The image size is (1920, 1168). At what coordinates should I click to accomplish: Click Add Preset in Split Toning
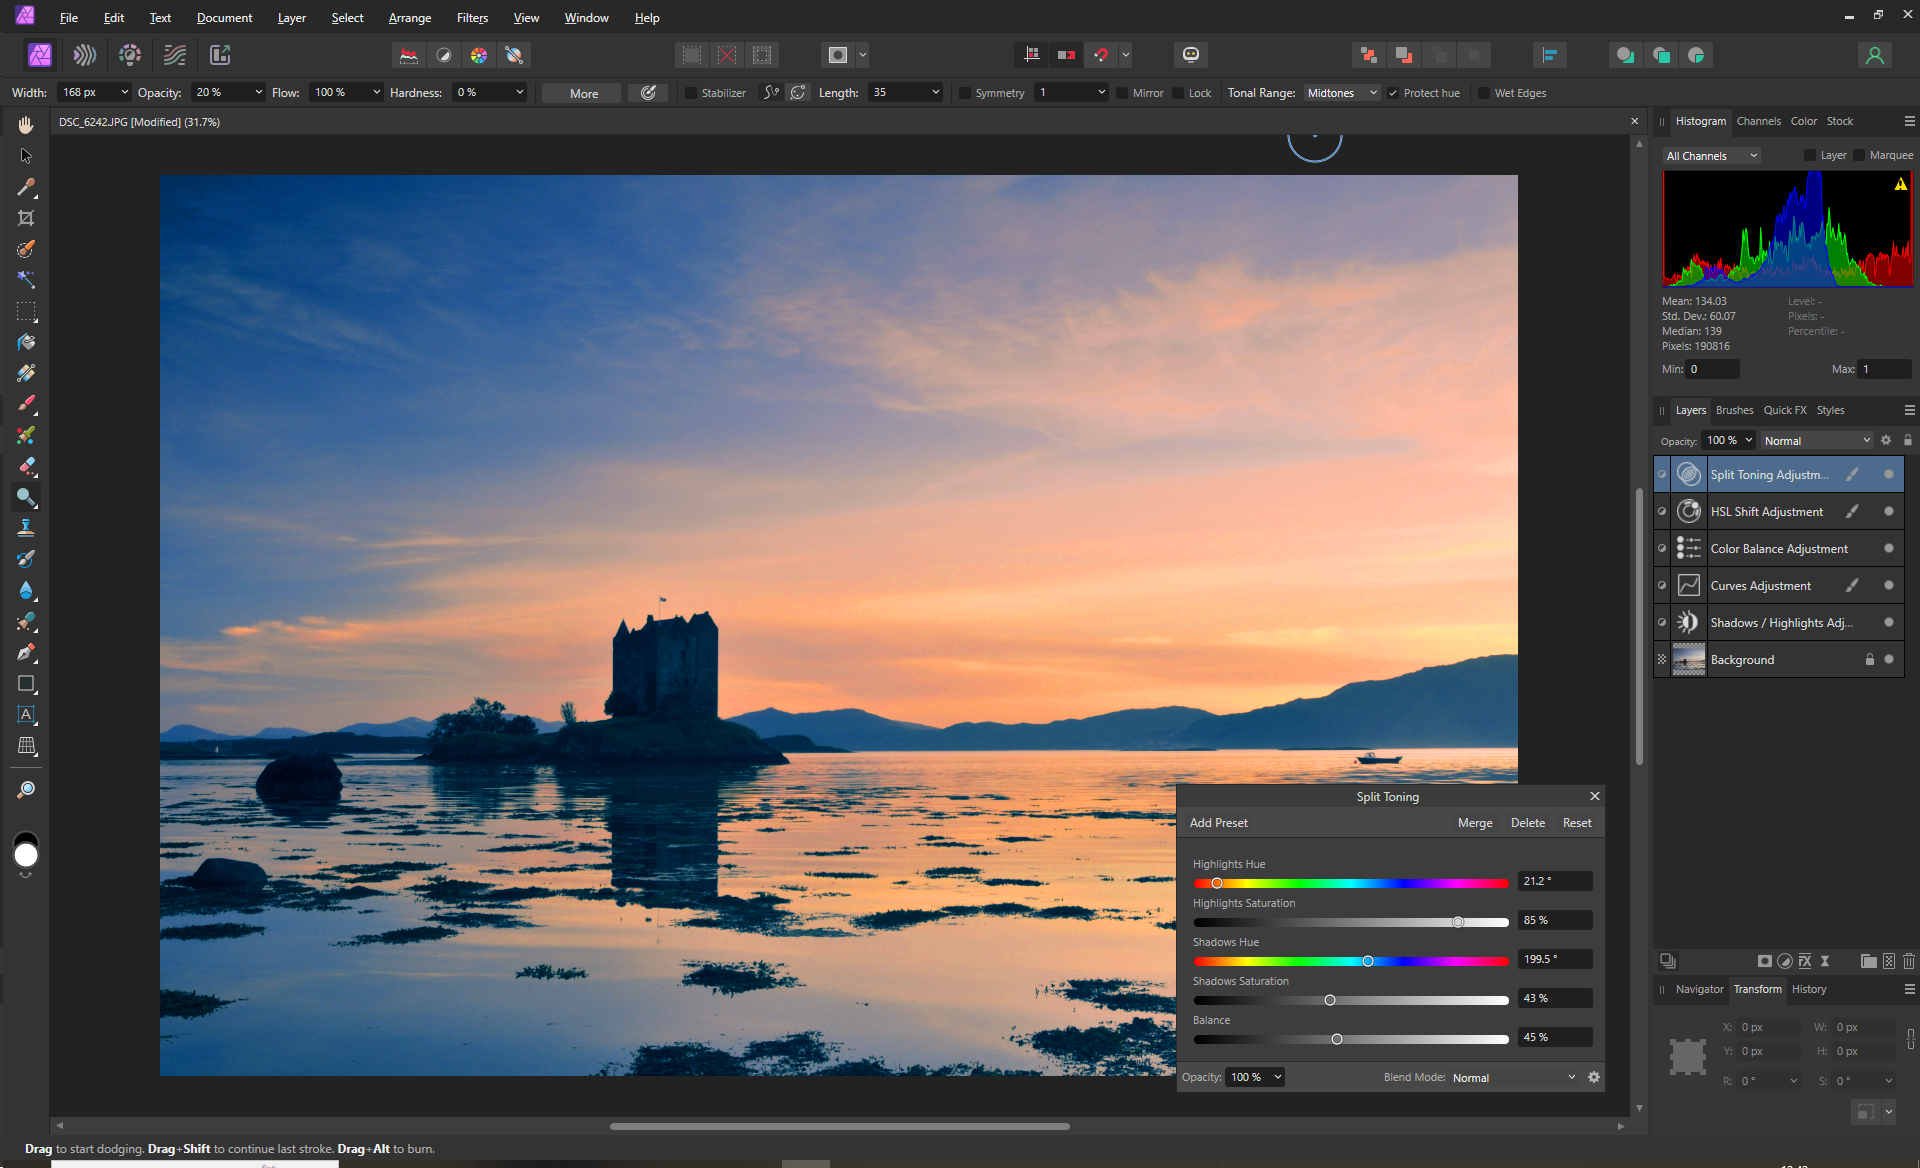click(x=1218, y=822)
